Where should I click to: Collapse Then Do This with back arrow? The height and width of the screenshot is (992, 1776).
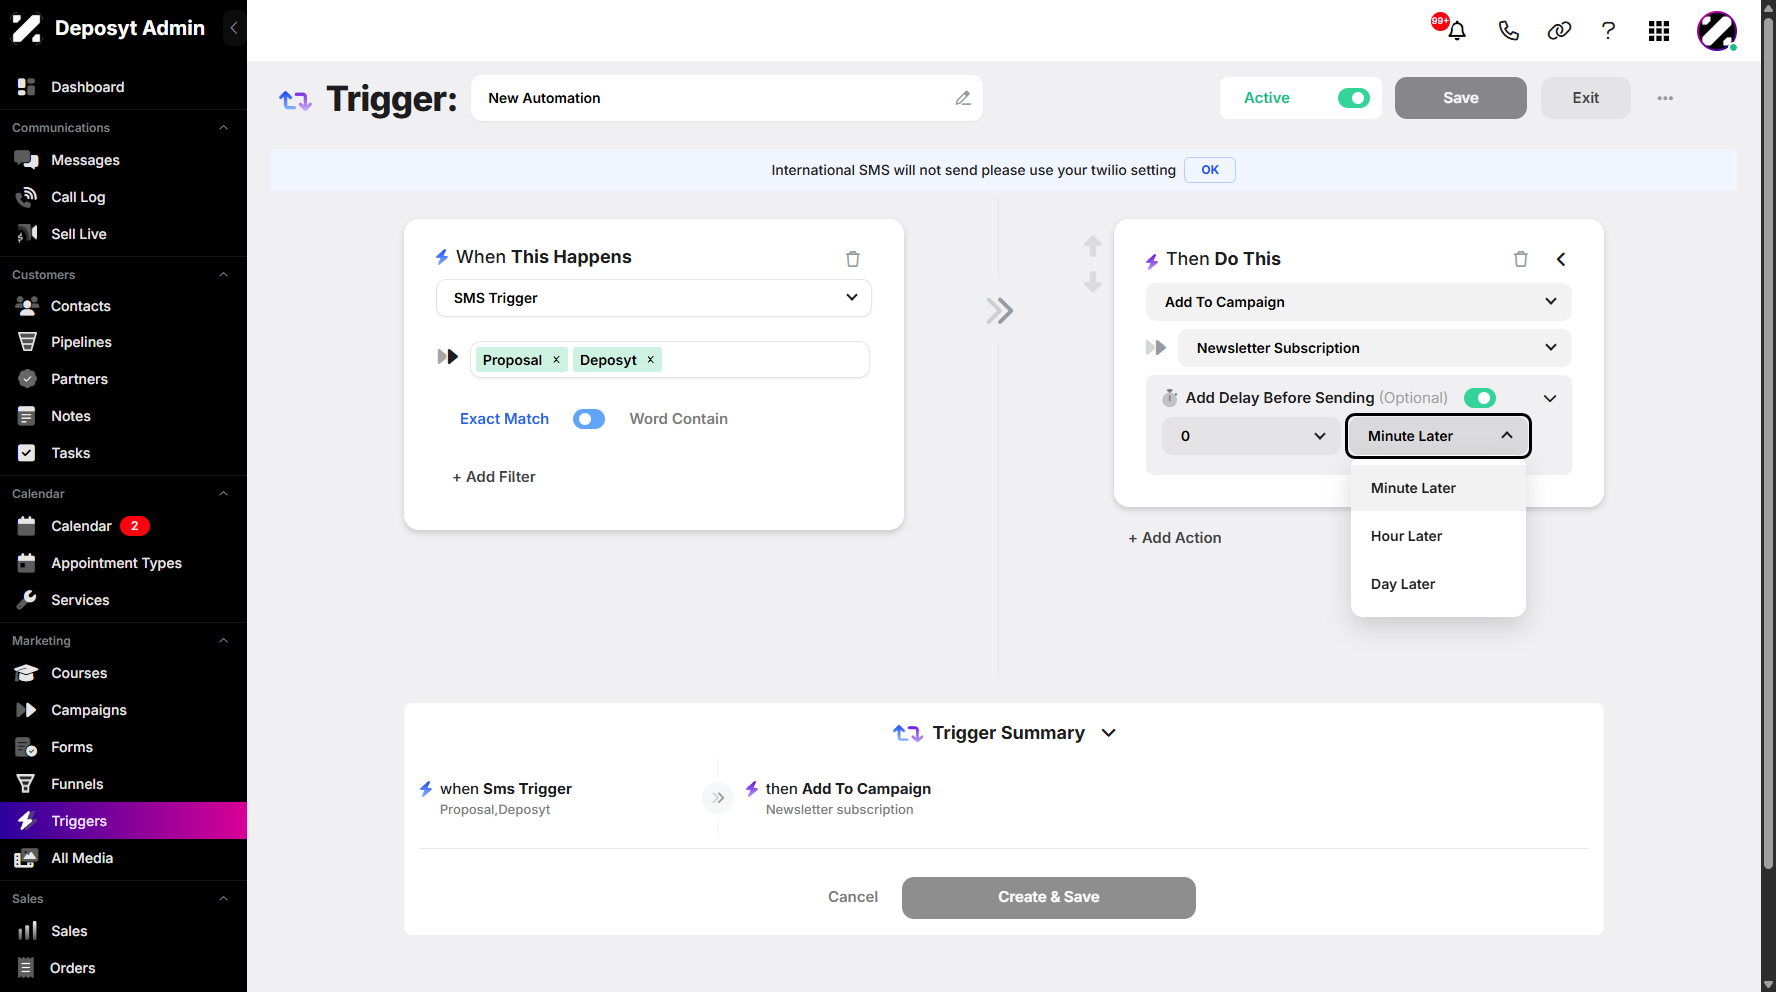coord(1561,259)
